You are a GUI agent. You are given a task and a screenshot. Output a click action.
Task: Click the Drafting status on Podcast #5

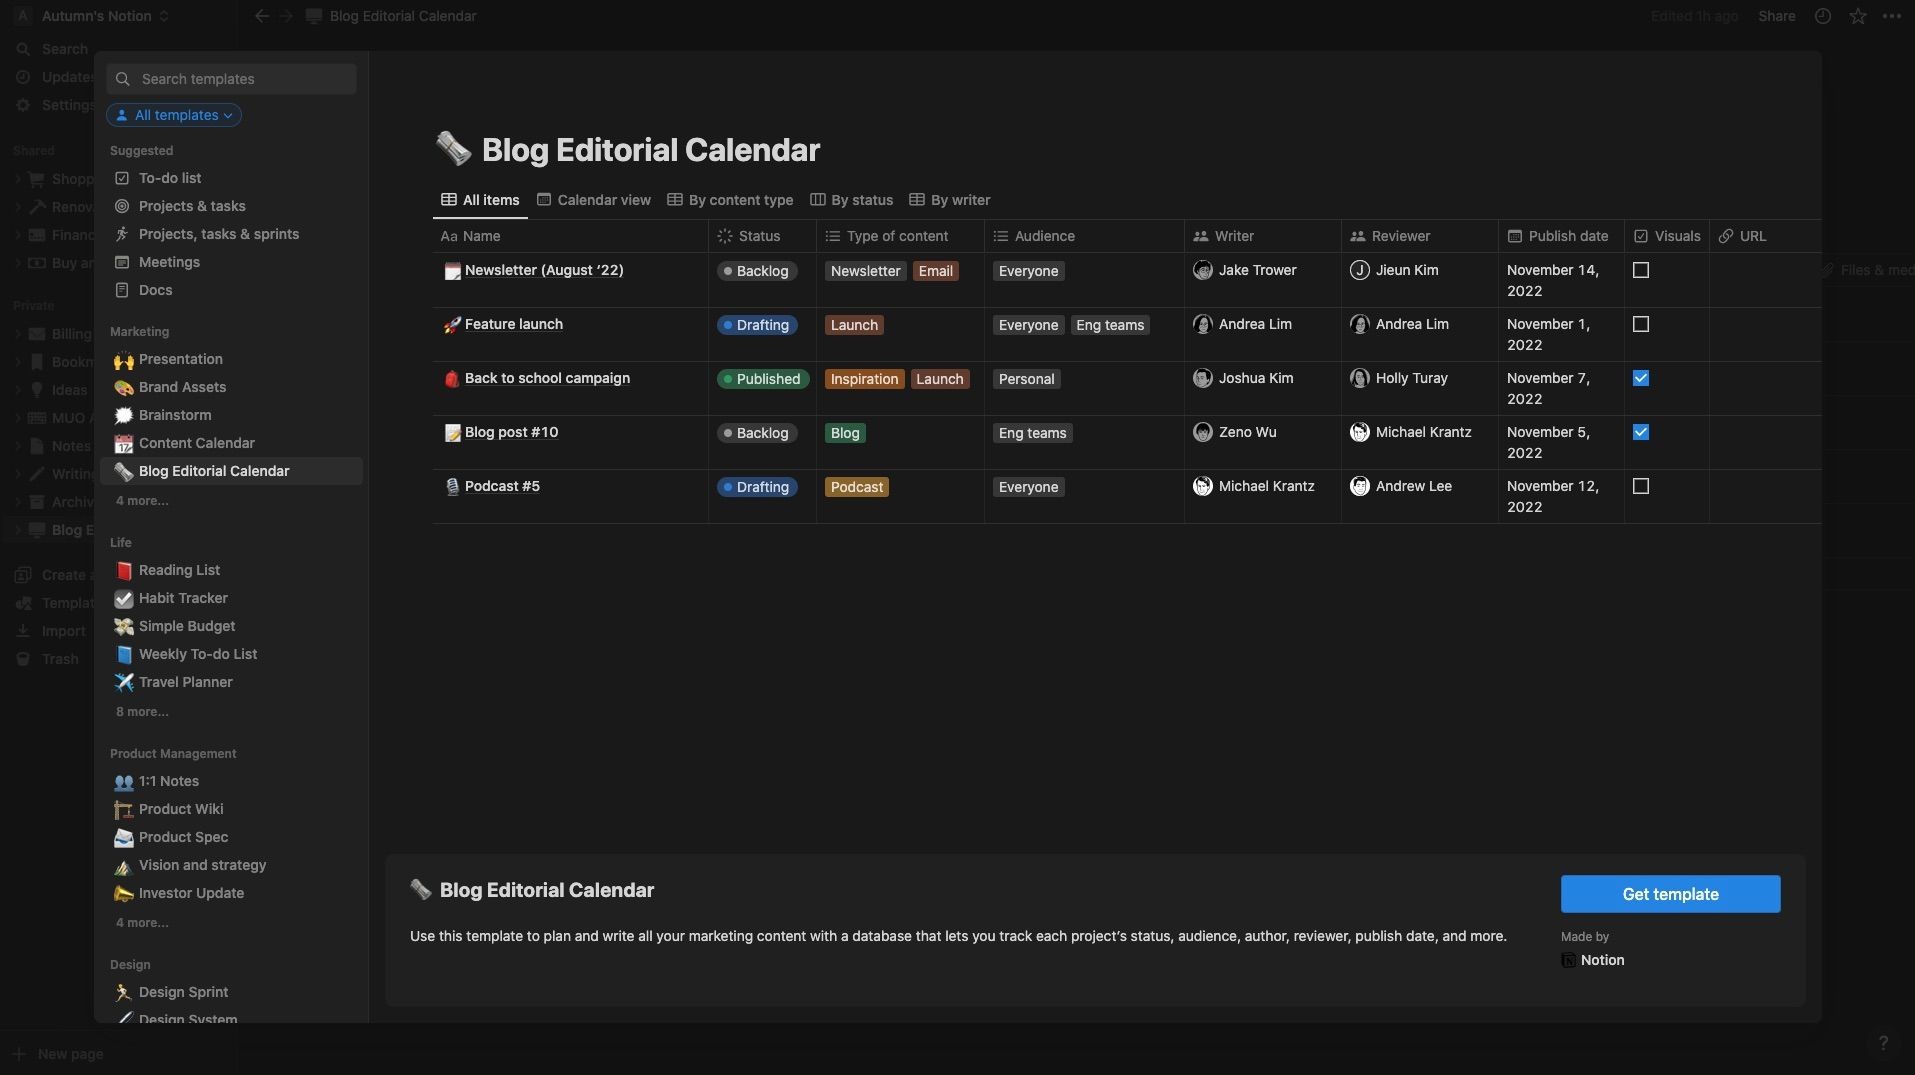(x=757, y=488)
